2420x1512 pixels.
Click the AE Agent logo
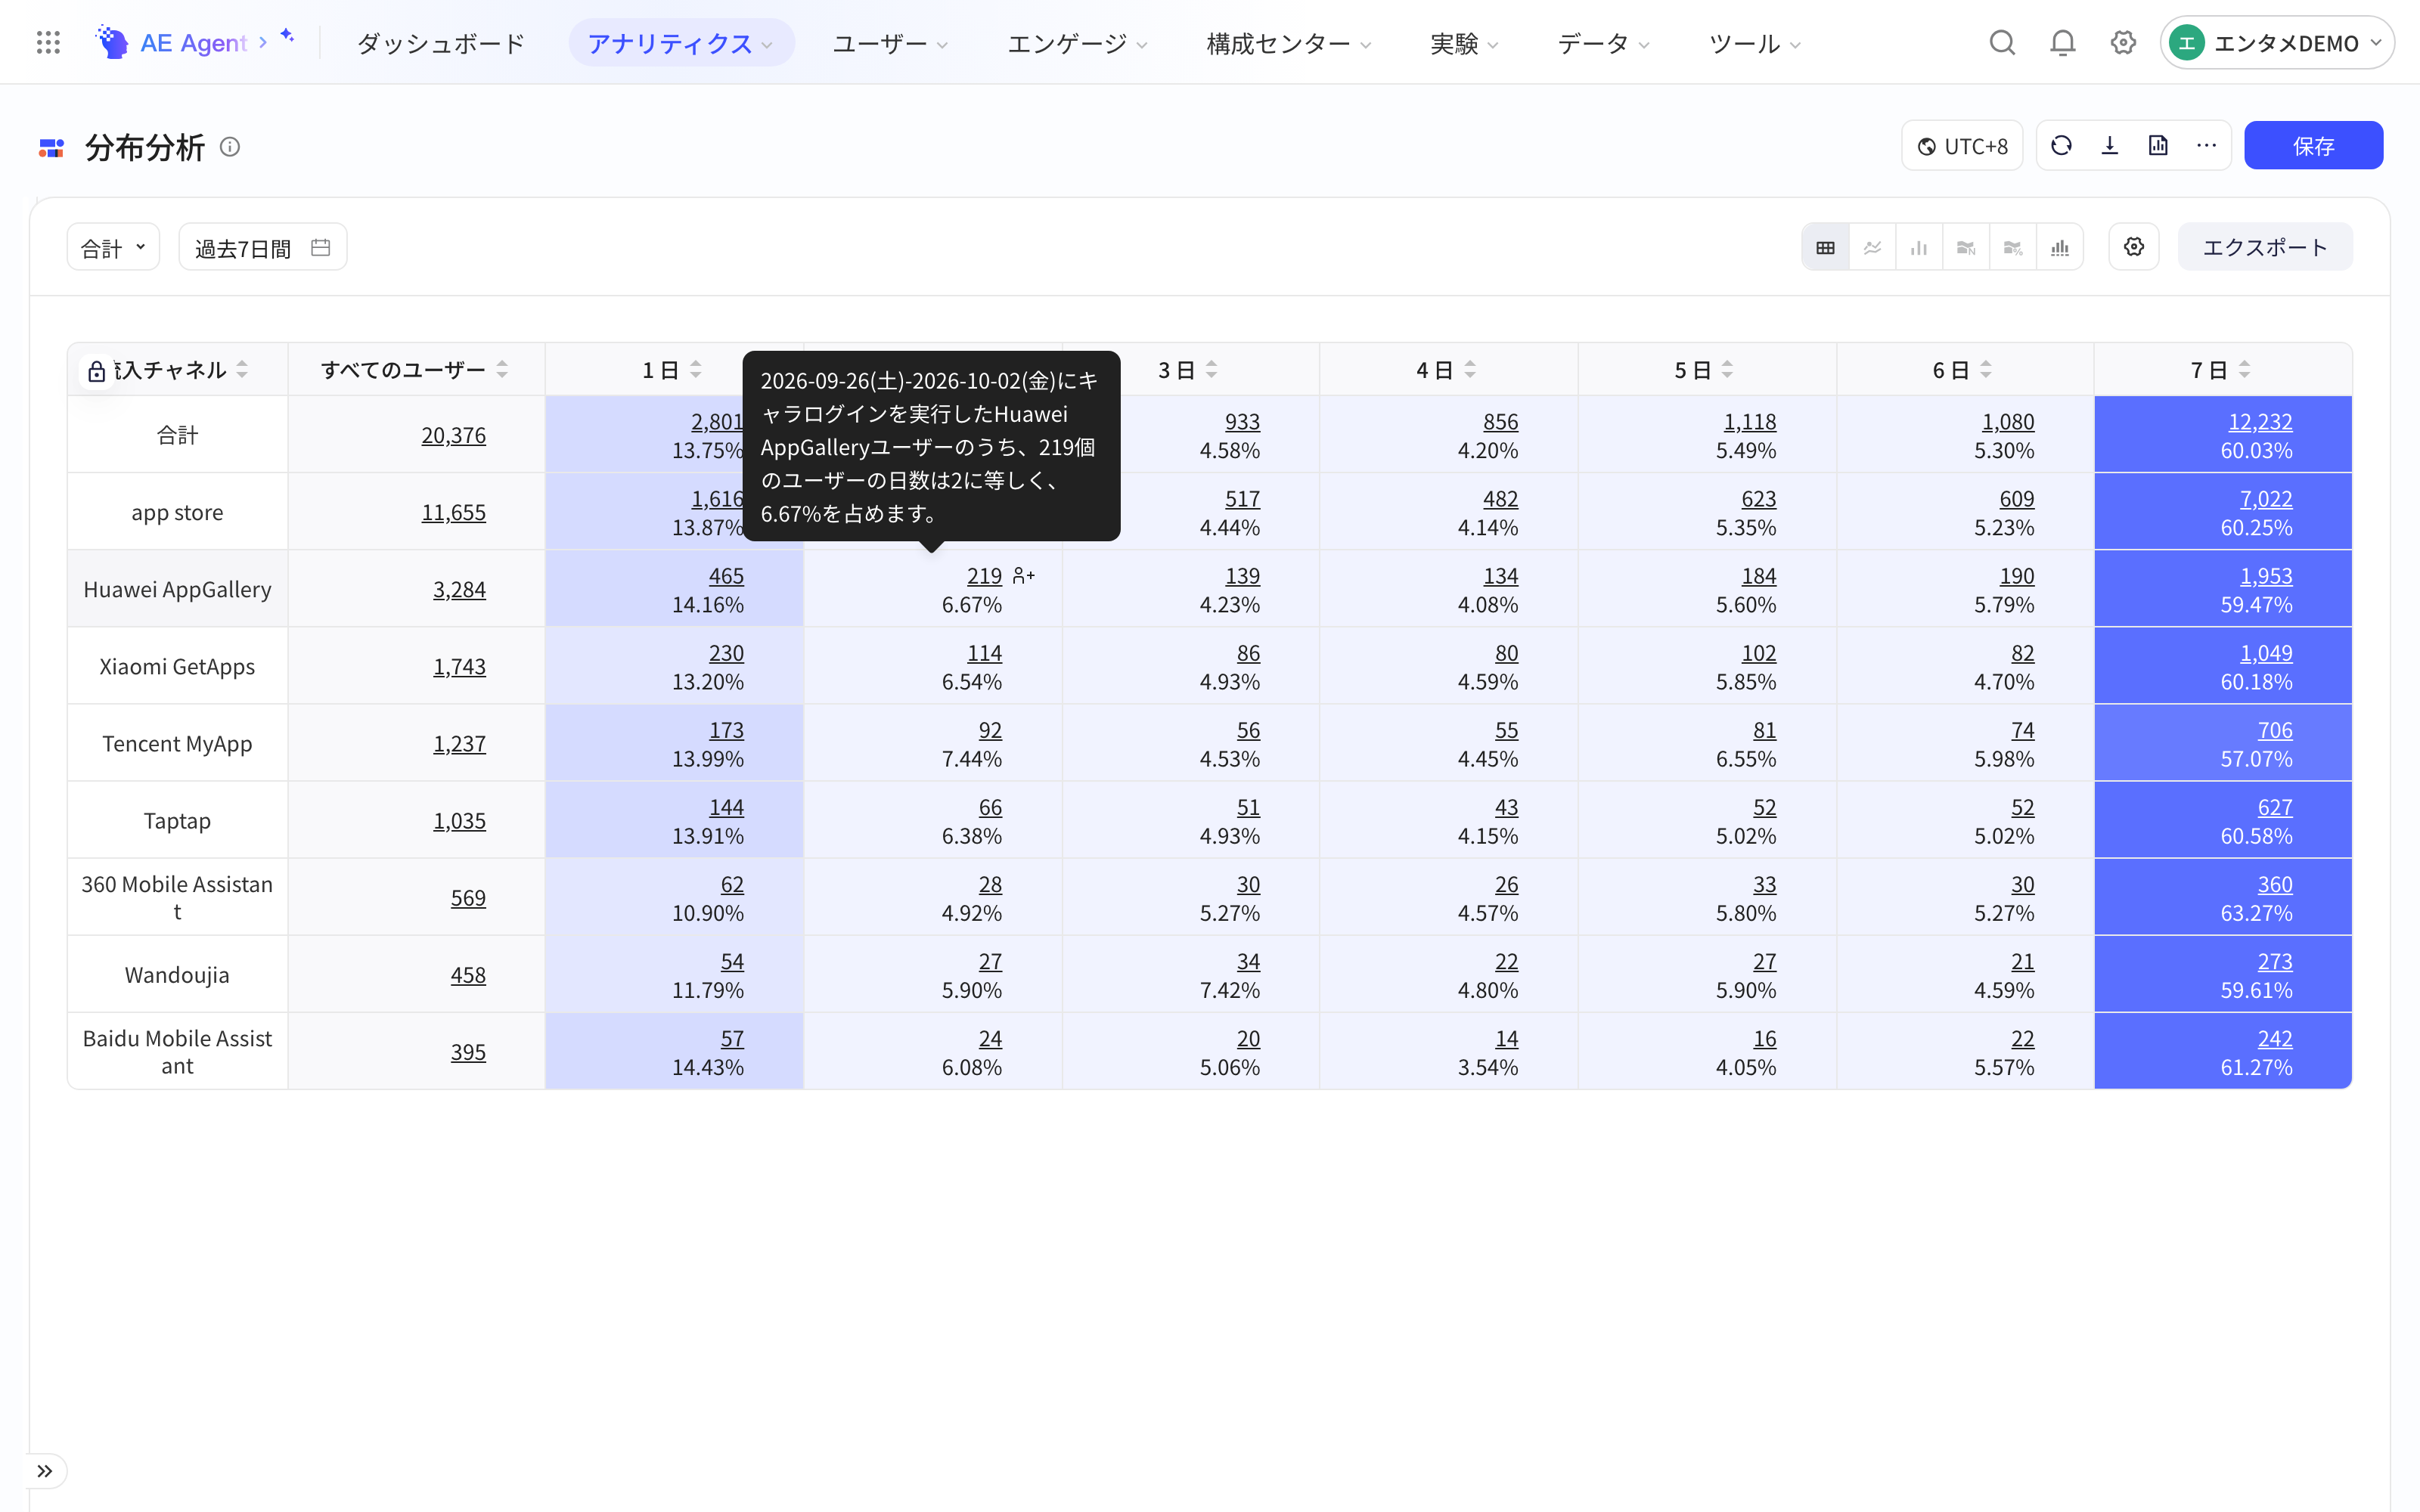172,43
